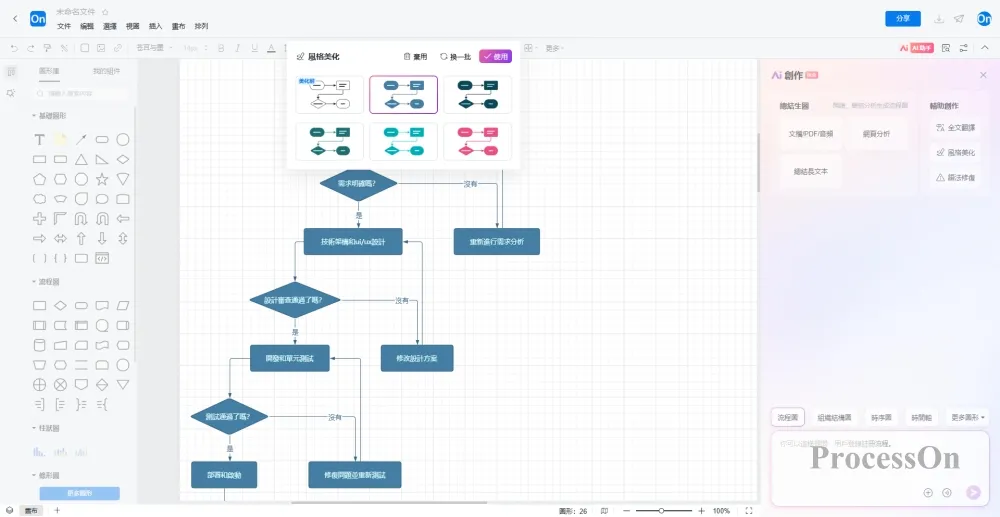Close the AI creation panel
This screenshot has width=1000, height=517.
982,75
